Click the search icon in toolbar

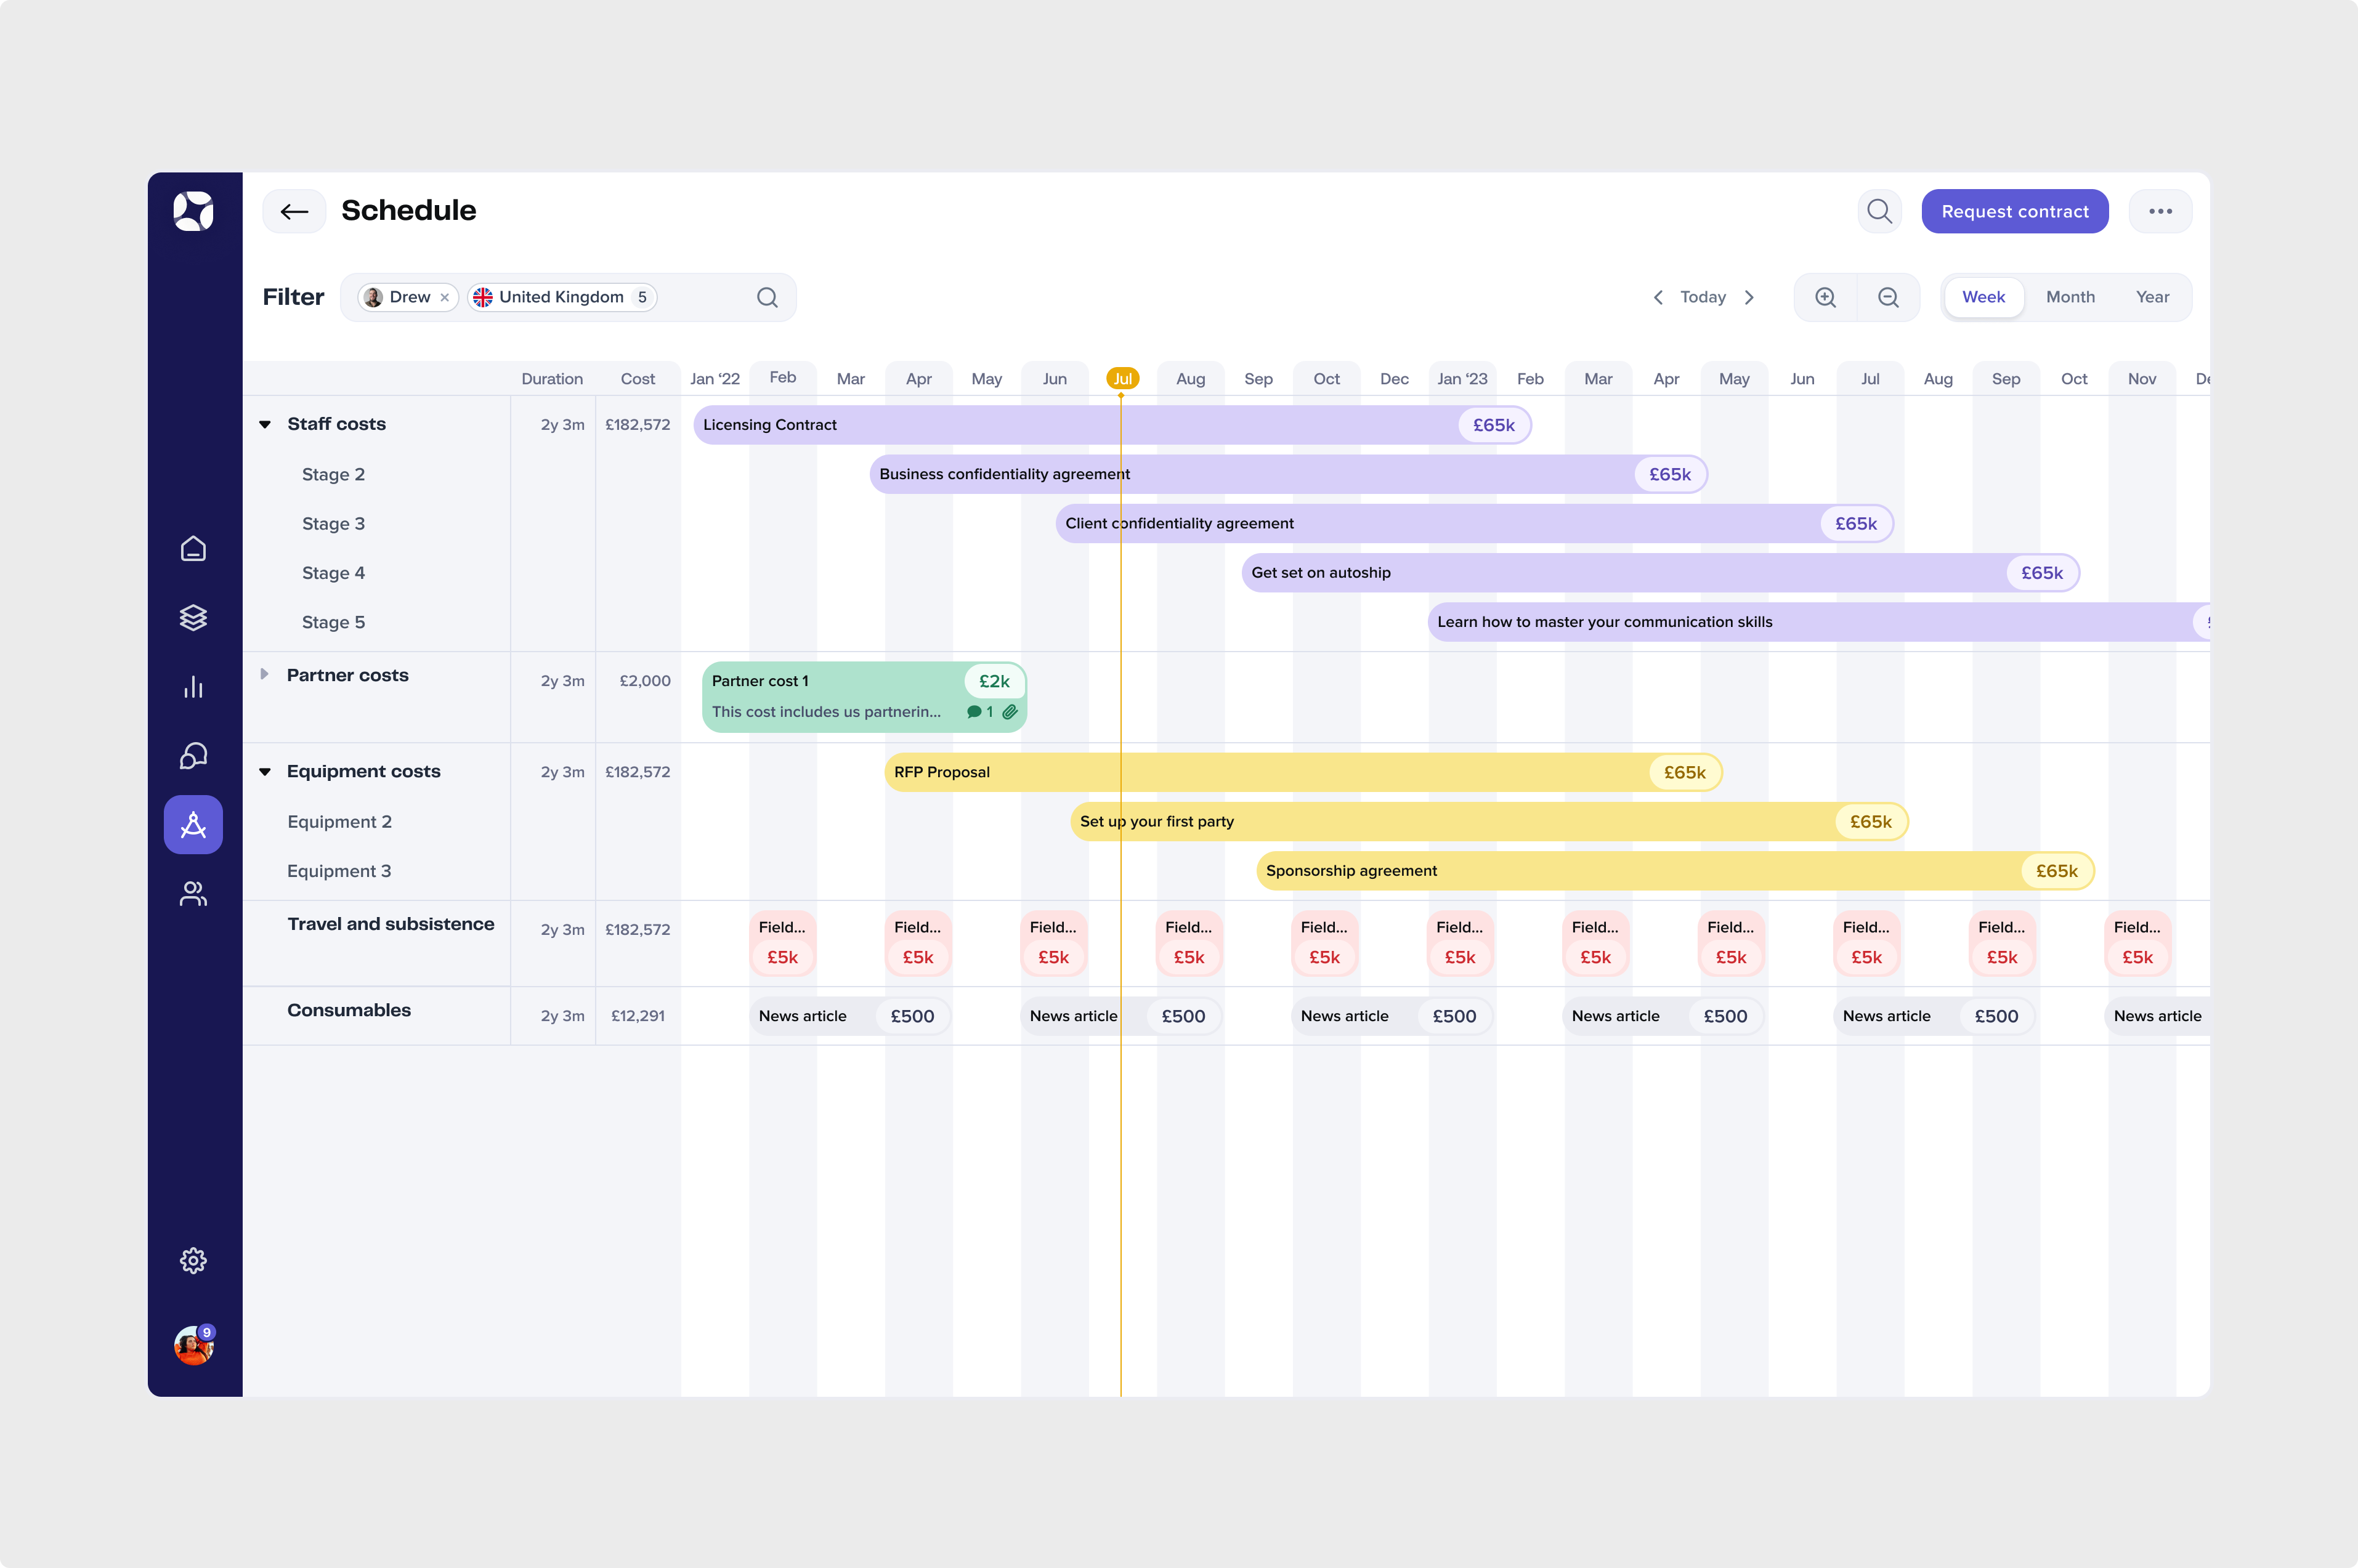coord(1880,210)
